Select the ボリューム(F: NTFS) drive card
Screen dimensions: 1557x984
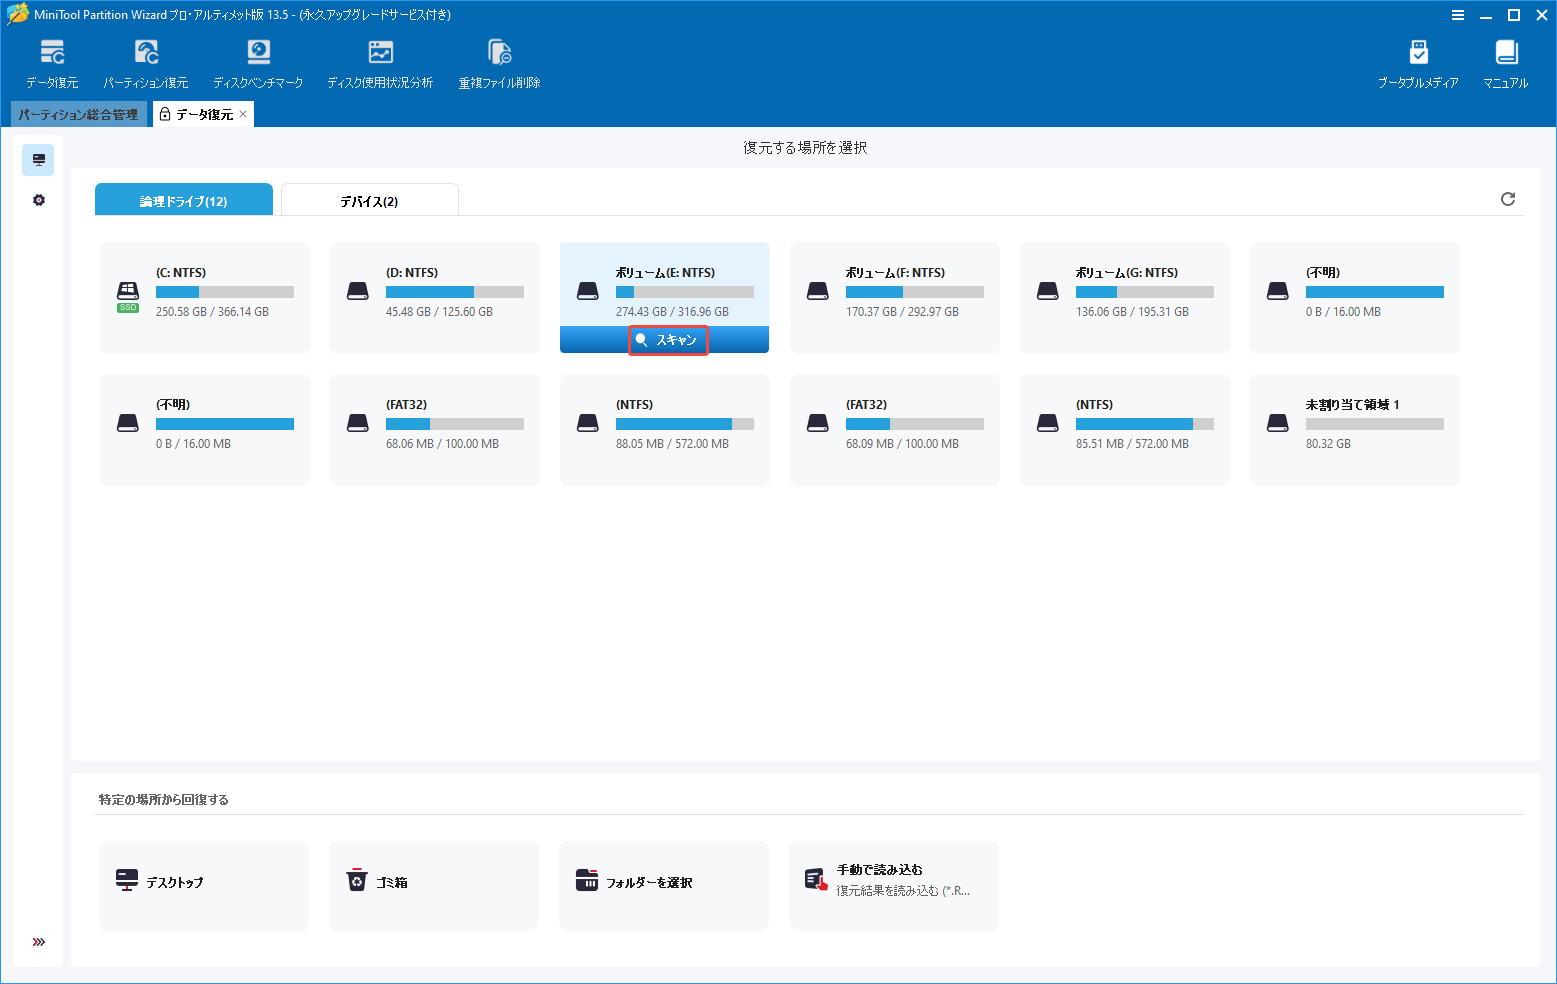point(894,297)
